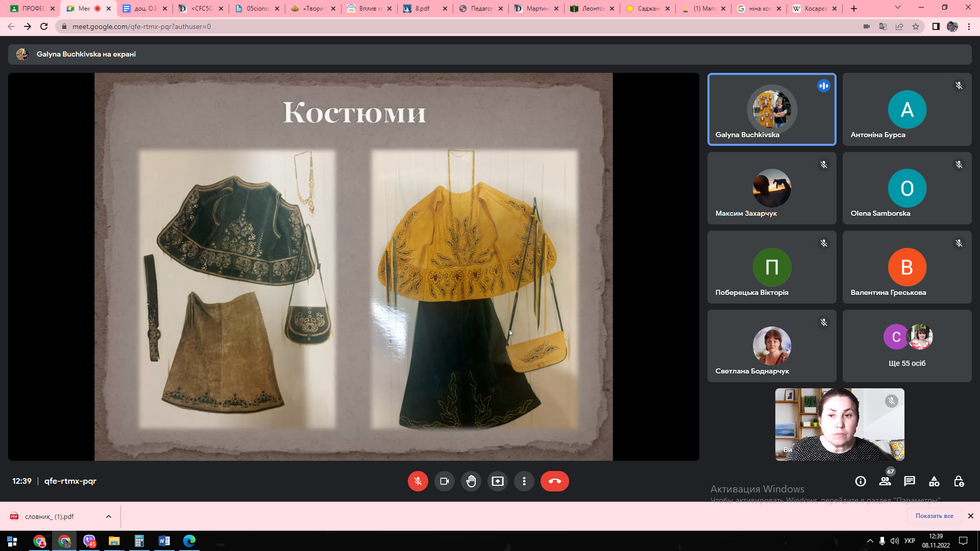Show the participants list panel
The width and height of the screenshot is (980, 551).
885,481
